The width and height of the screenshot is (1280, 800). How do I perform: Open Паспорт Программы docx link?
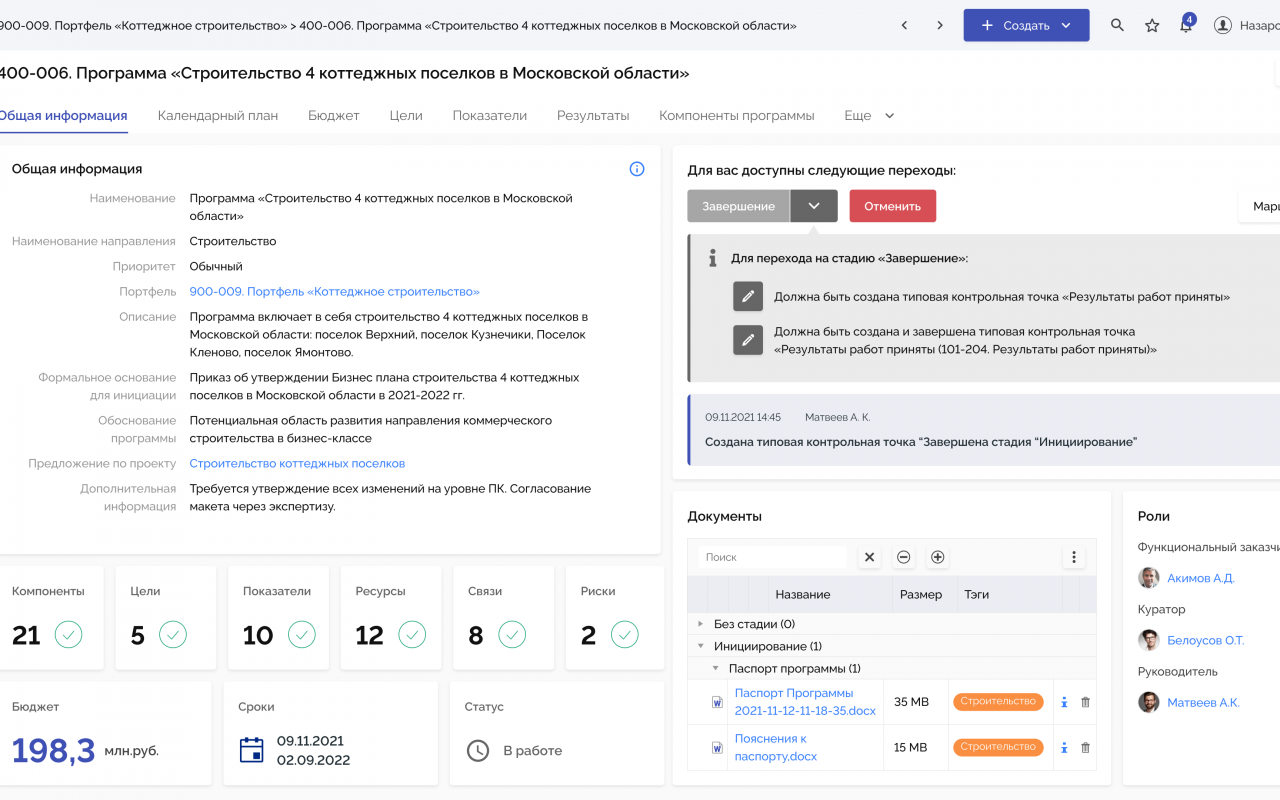[805, 702]
